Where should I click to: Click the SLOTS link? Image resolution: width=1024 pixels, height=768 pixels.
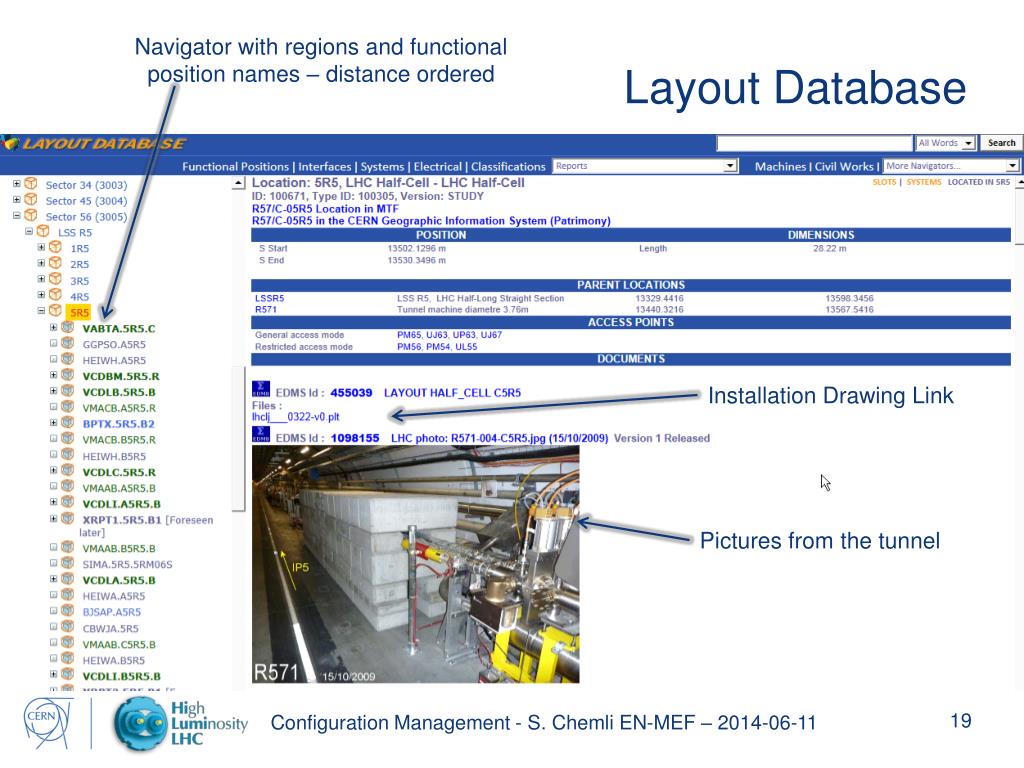coord(884,182)
